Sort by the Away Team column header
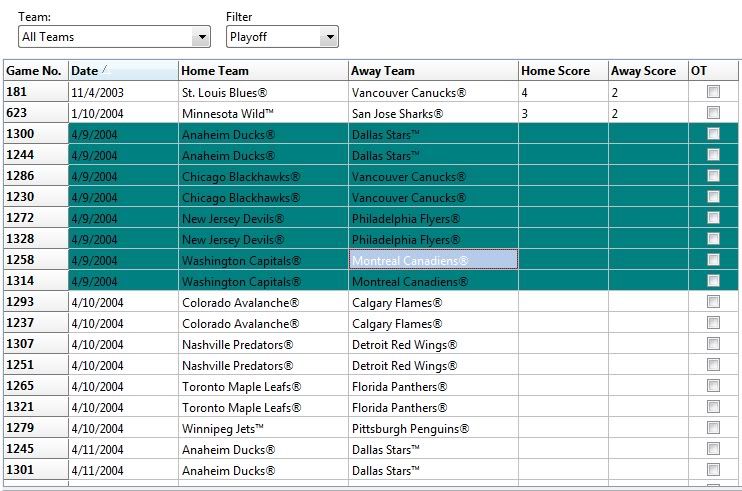This screenshot has width=742, height=491. pyautogui.click(x=433, y=71)
